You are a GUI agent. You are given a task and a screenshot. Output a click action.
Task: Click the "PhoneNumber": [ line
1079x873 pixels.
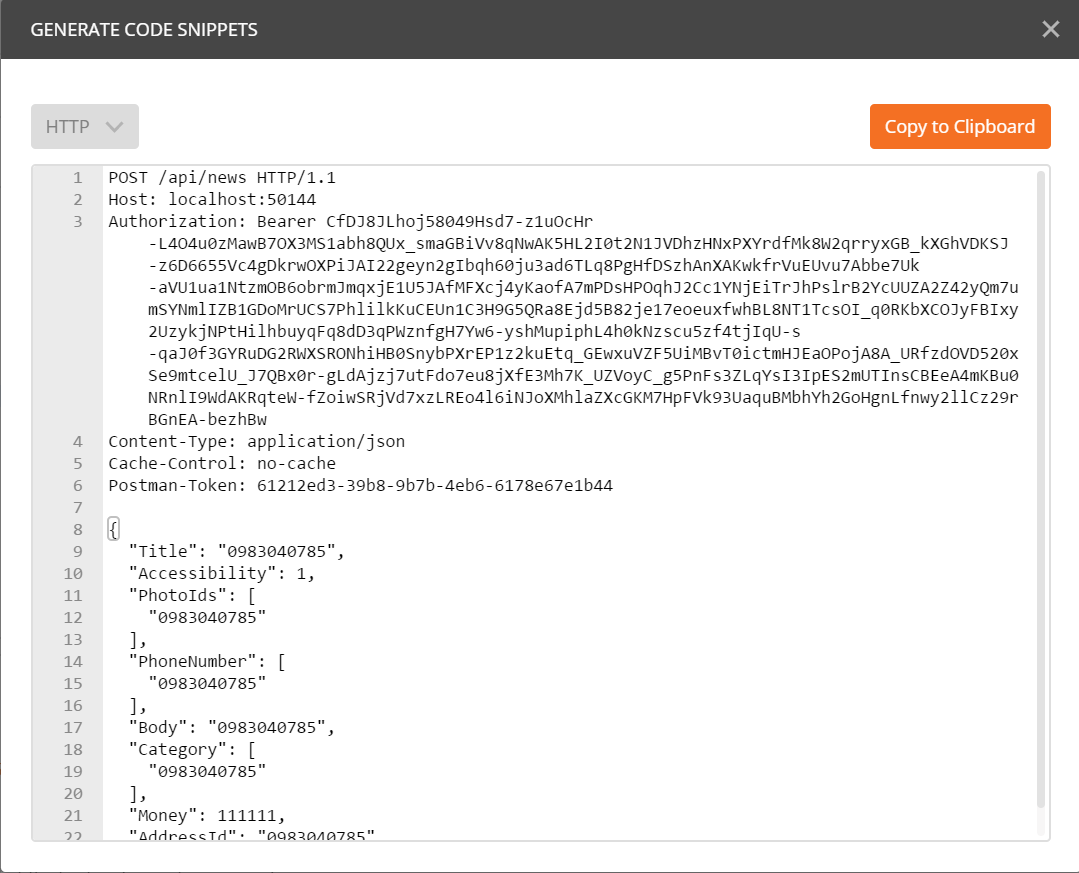coord(206,662)
